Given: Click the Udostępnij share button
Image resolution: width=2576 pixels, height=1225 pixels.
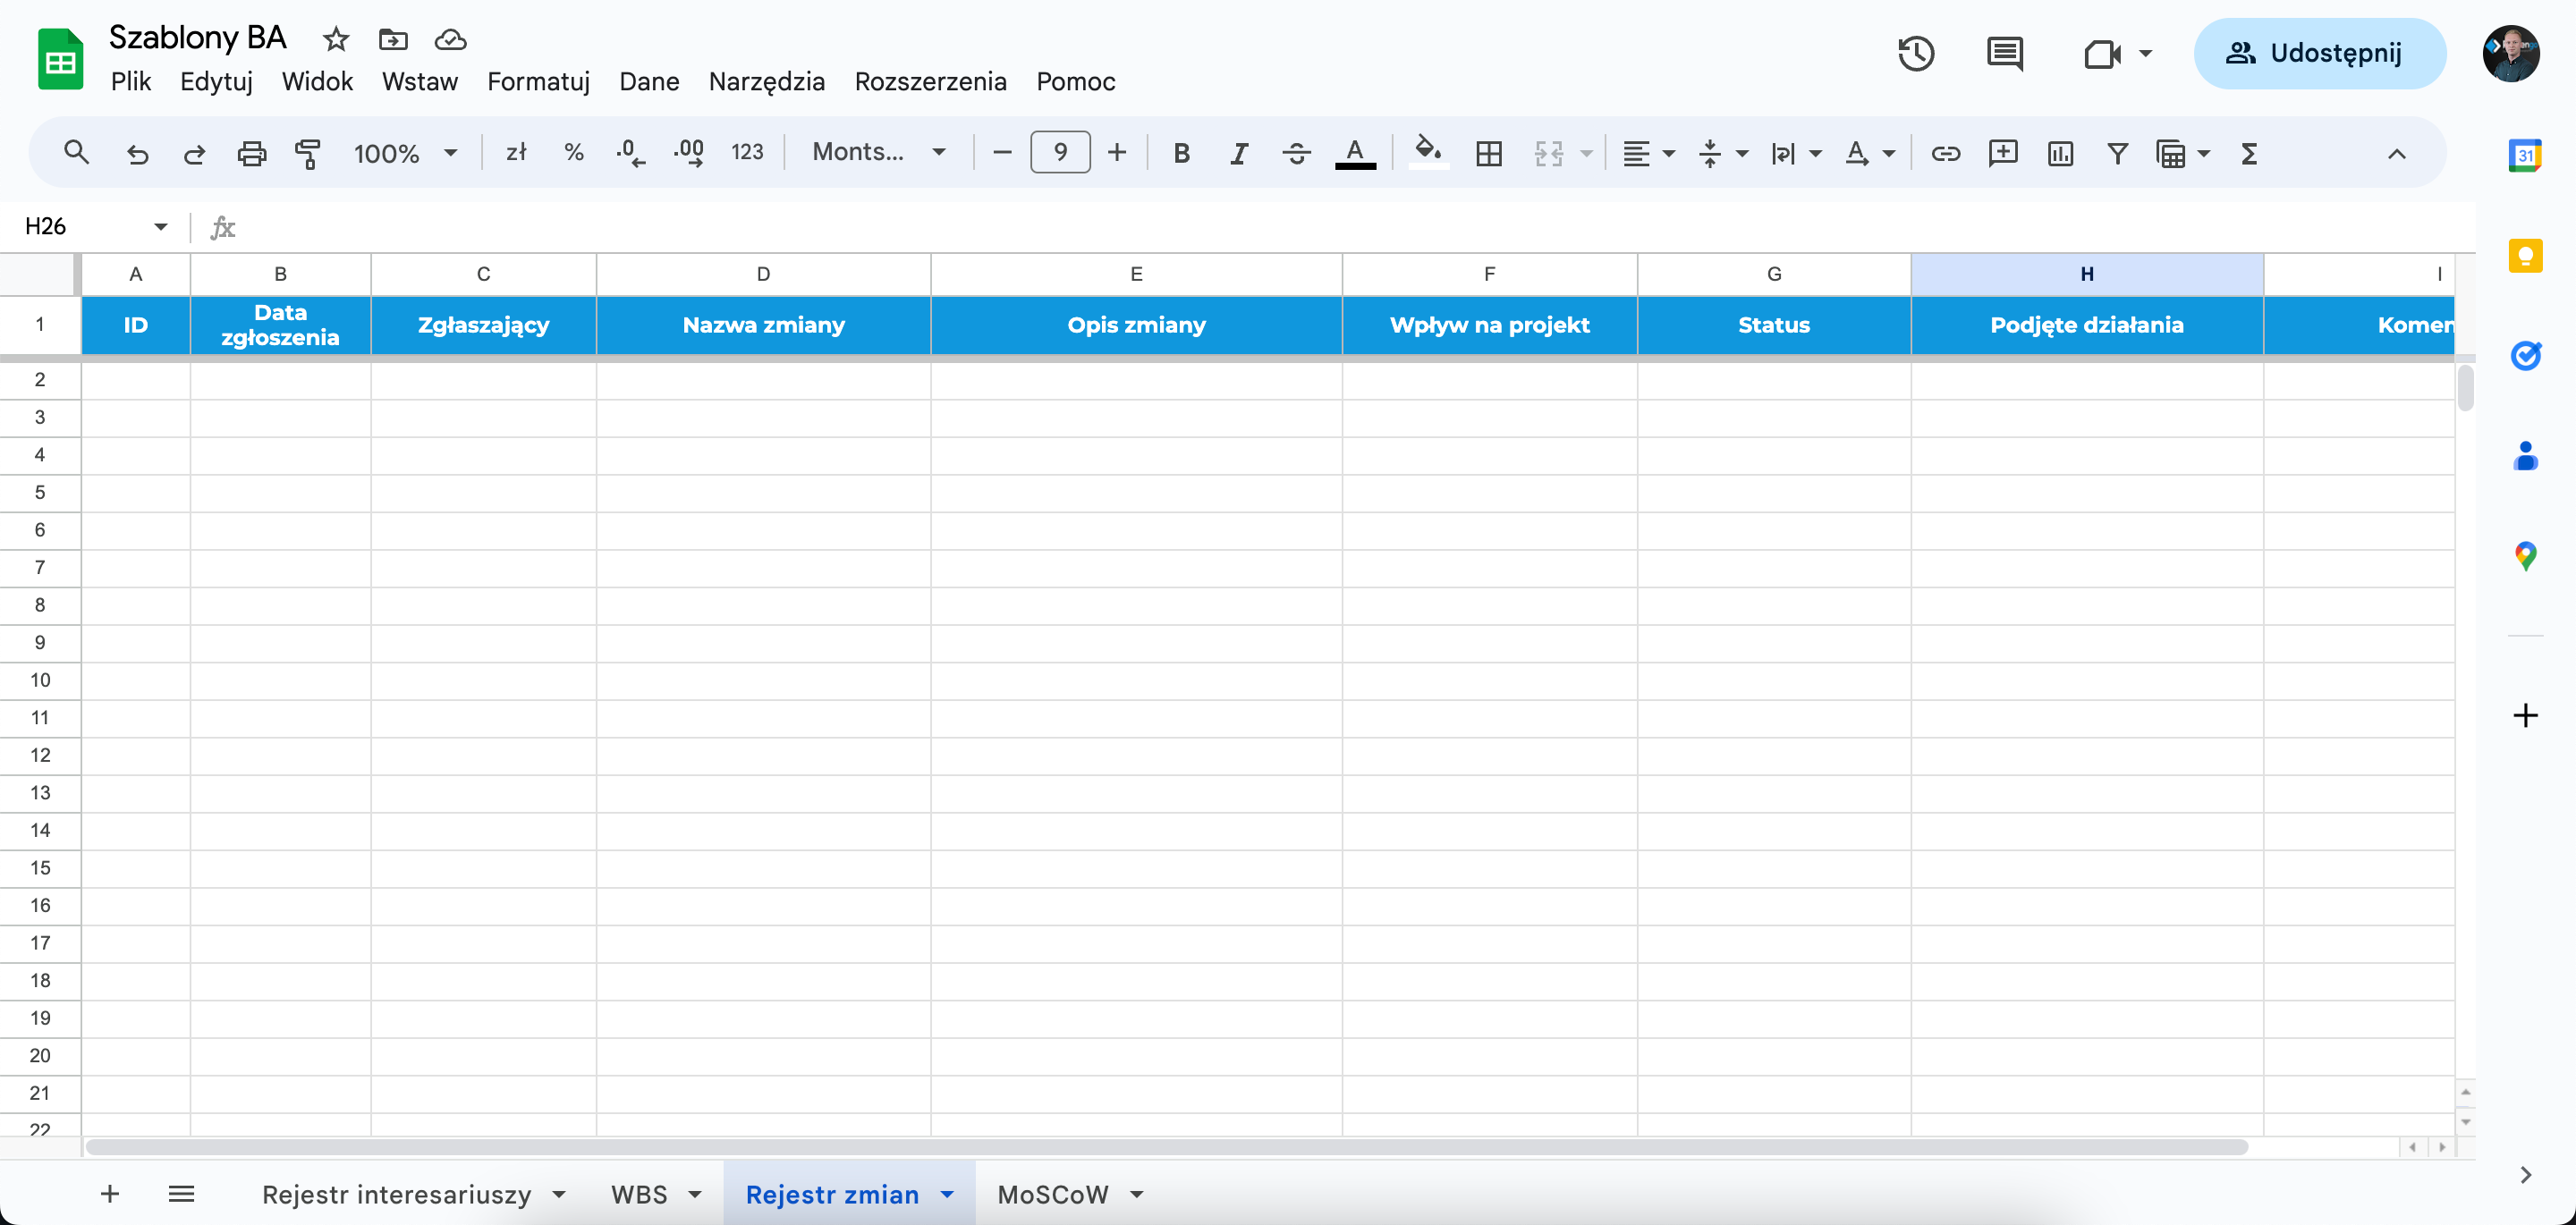Looking at the screenshot, I should 2319,54.
